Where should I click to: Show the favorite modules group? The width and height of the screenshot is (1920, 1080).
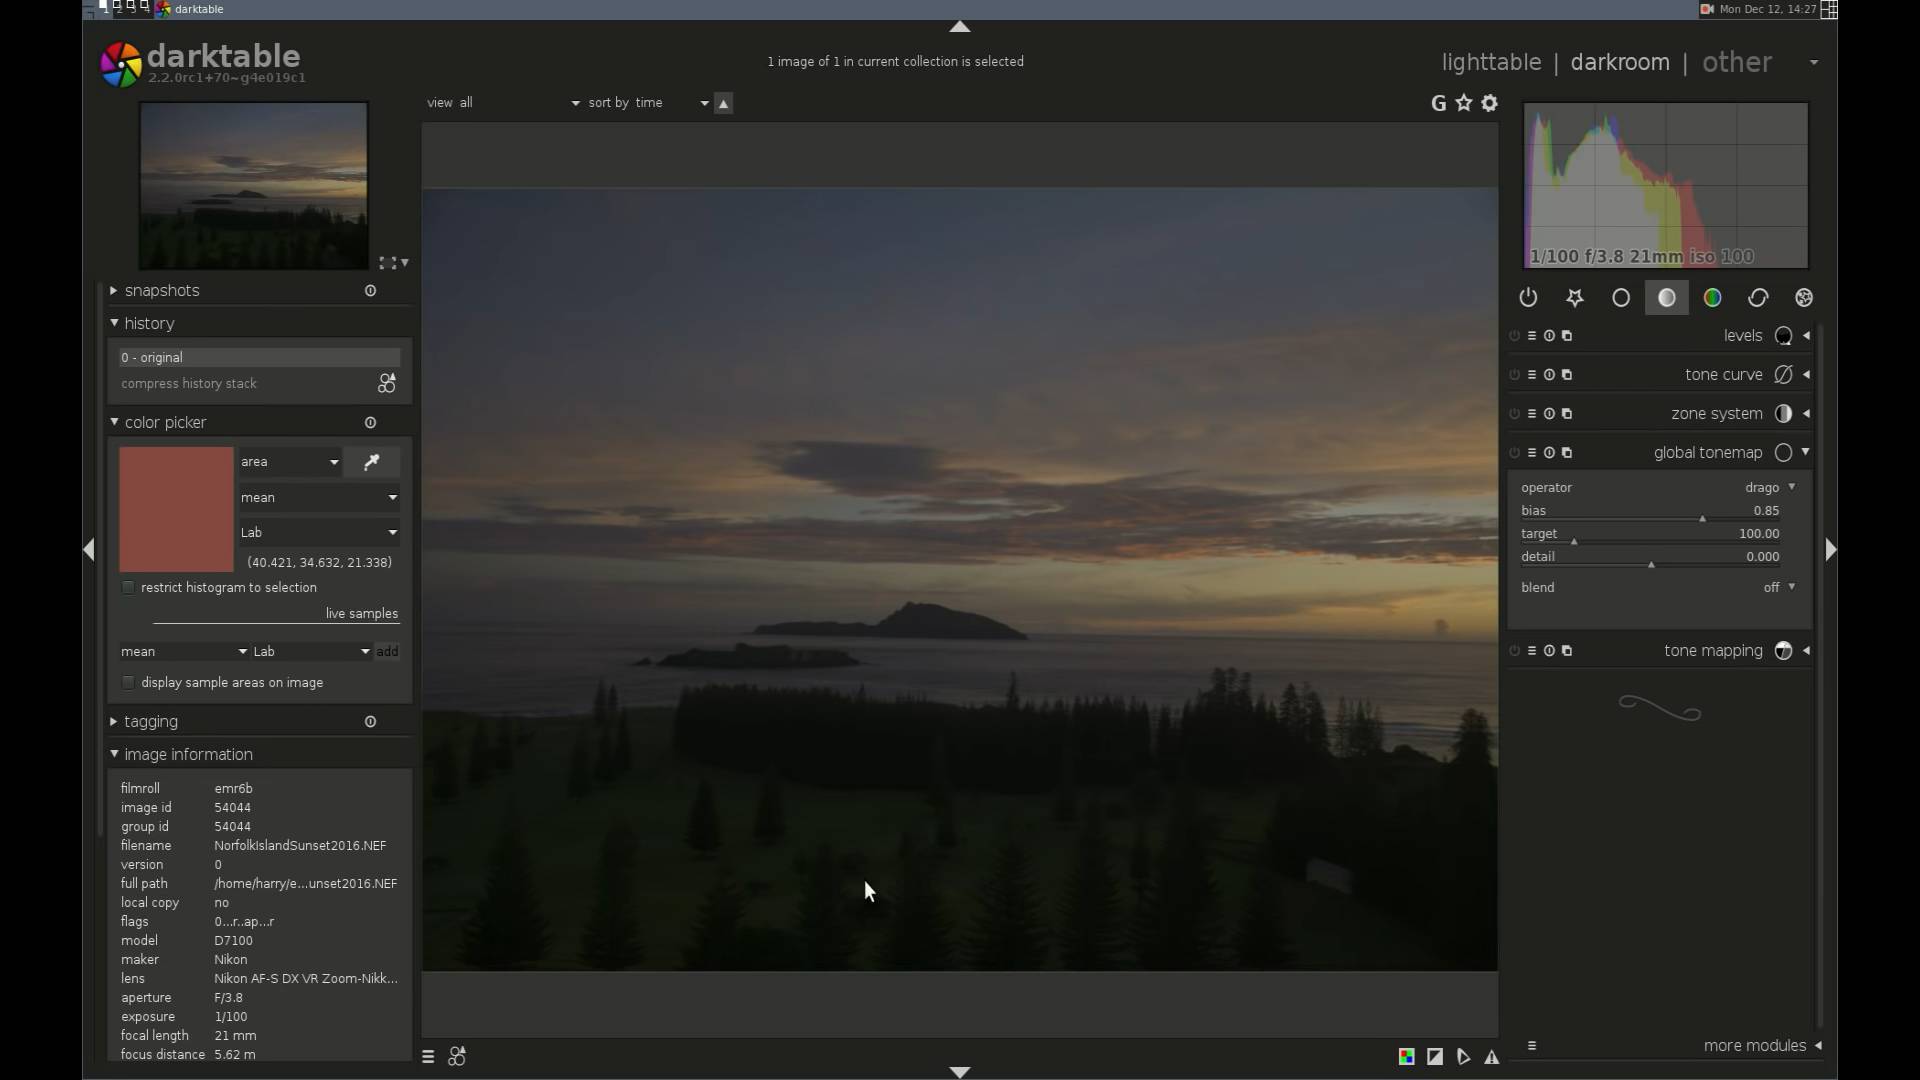coord(1575,298)
